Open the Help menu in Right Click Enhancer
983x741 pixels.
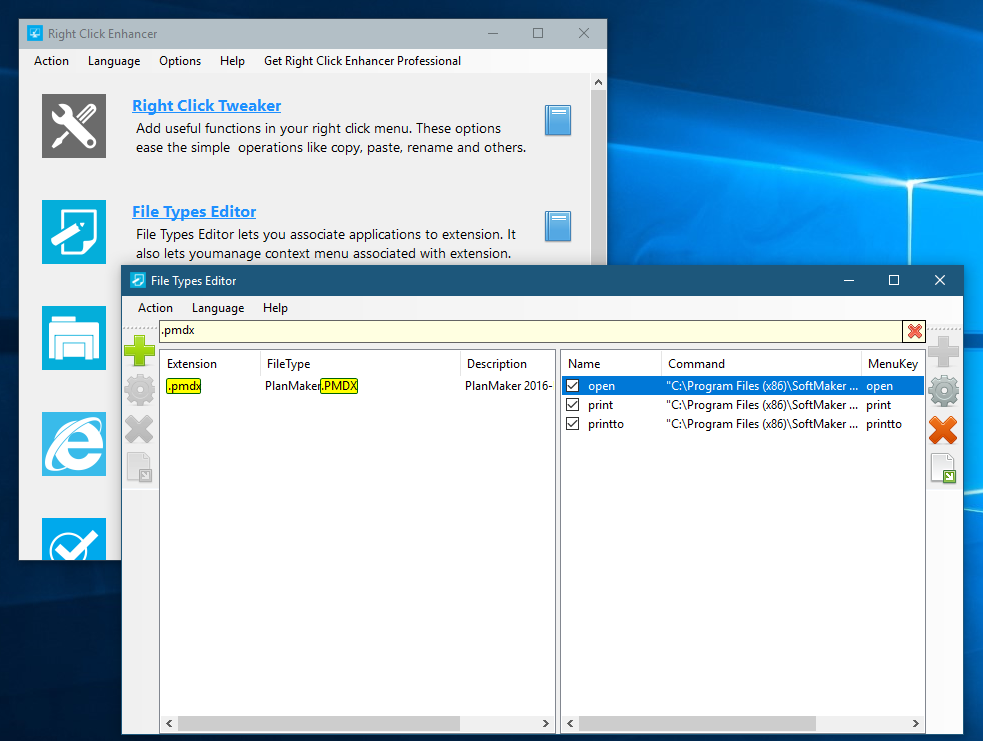click(232, 61)
